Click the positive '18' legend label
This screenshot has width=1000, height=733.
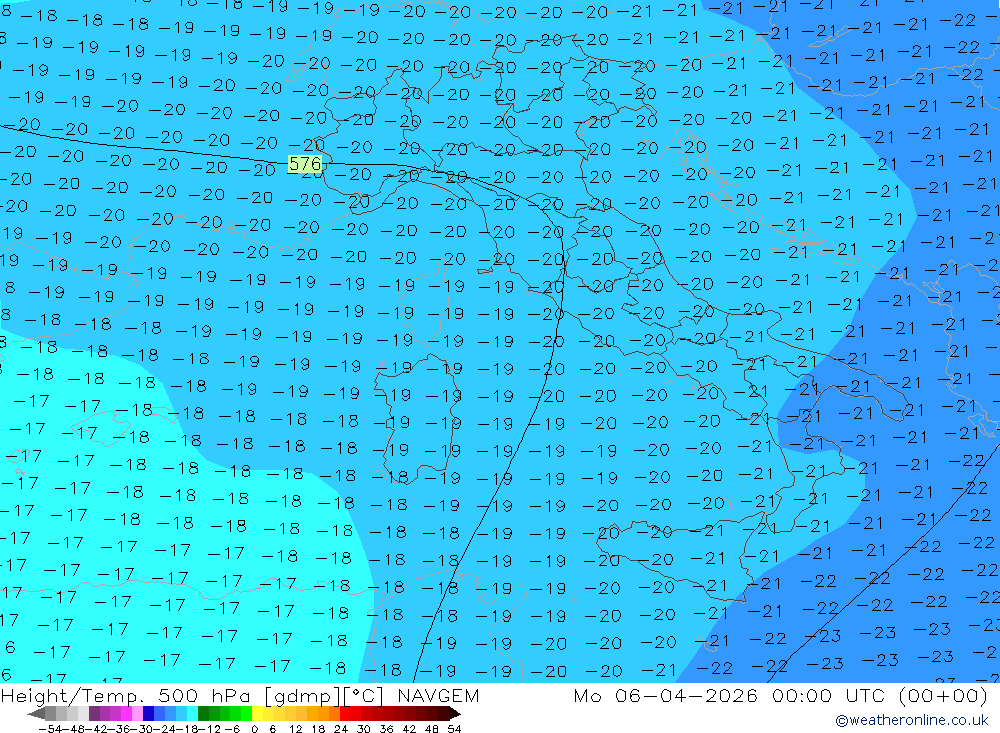click(318, 729)
